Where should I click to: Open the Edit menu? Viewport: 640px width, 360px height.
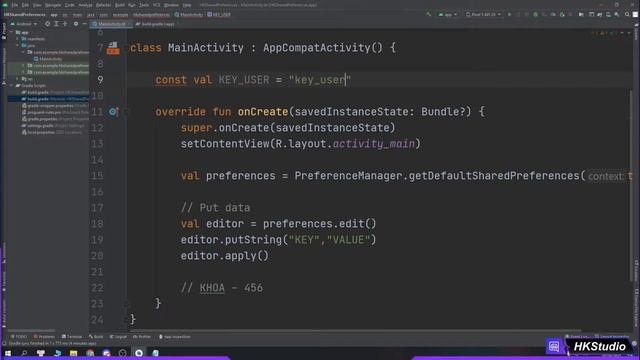pyautogui.click(x=25, y=5)
